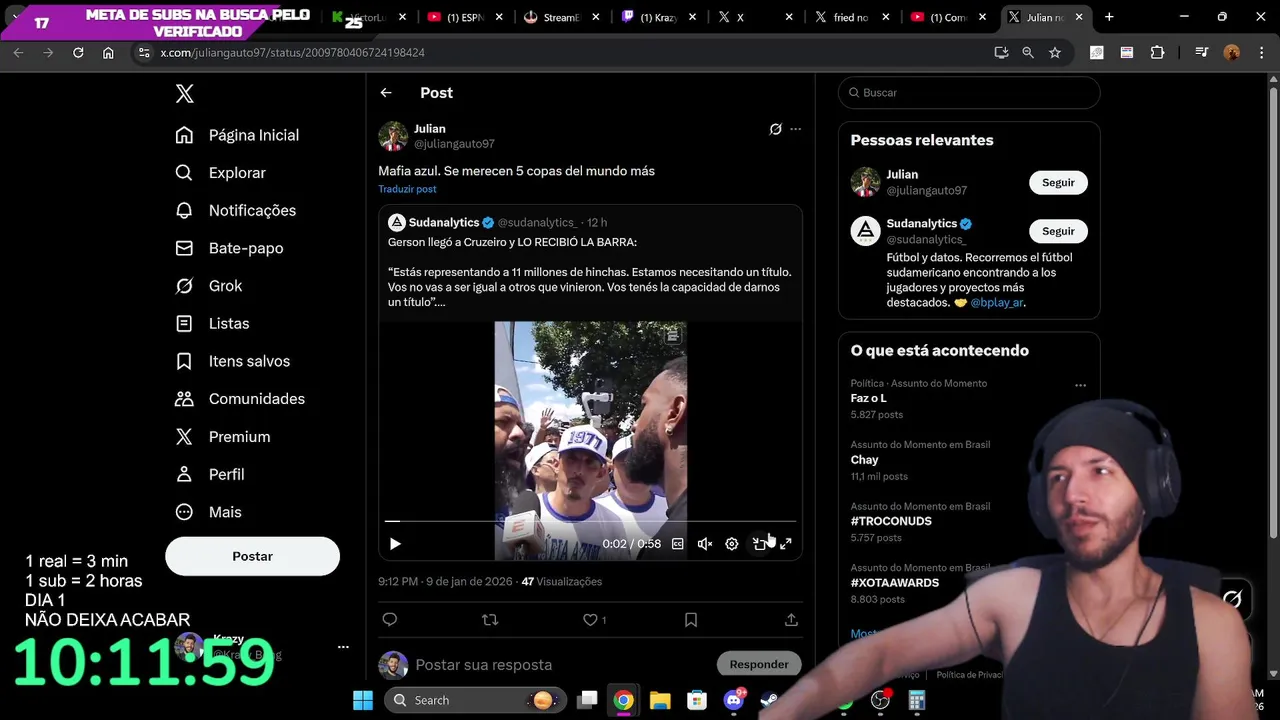Viewport: 1280px width, 720px height.
Task: Open video settings gear
Action: [x=732, y=544]
